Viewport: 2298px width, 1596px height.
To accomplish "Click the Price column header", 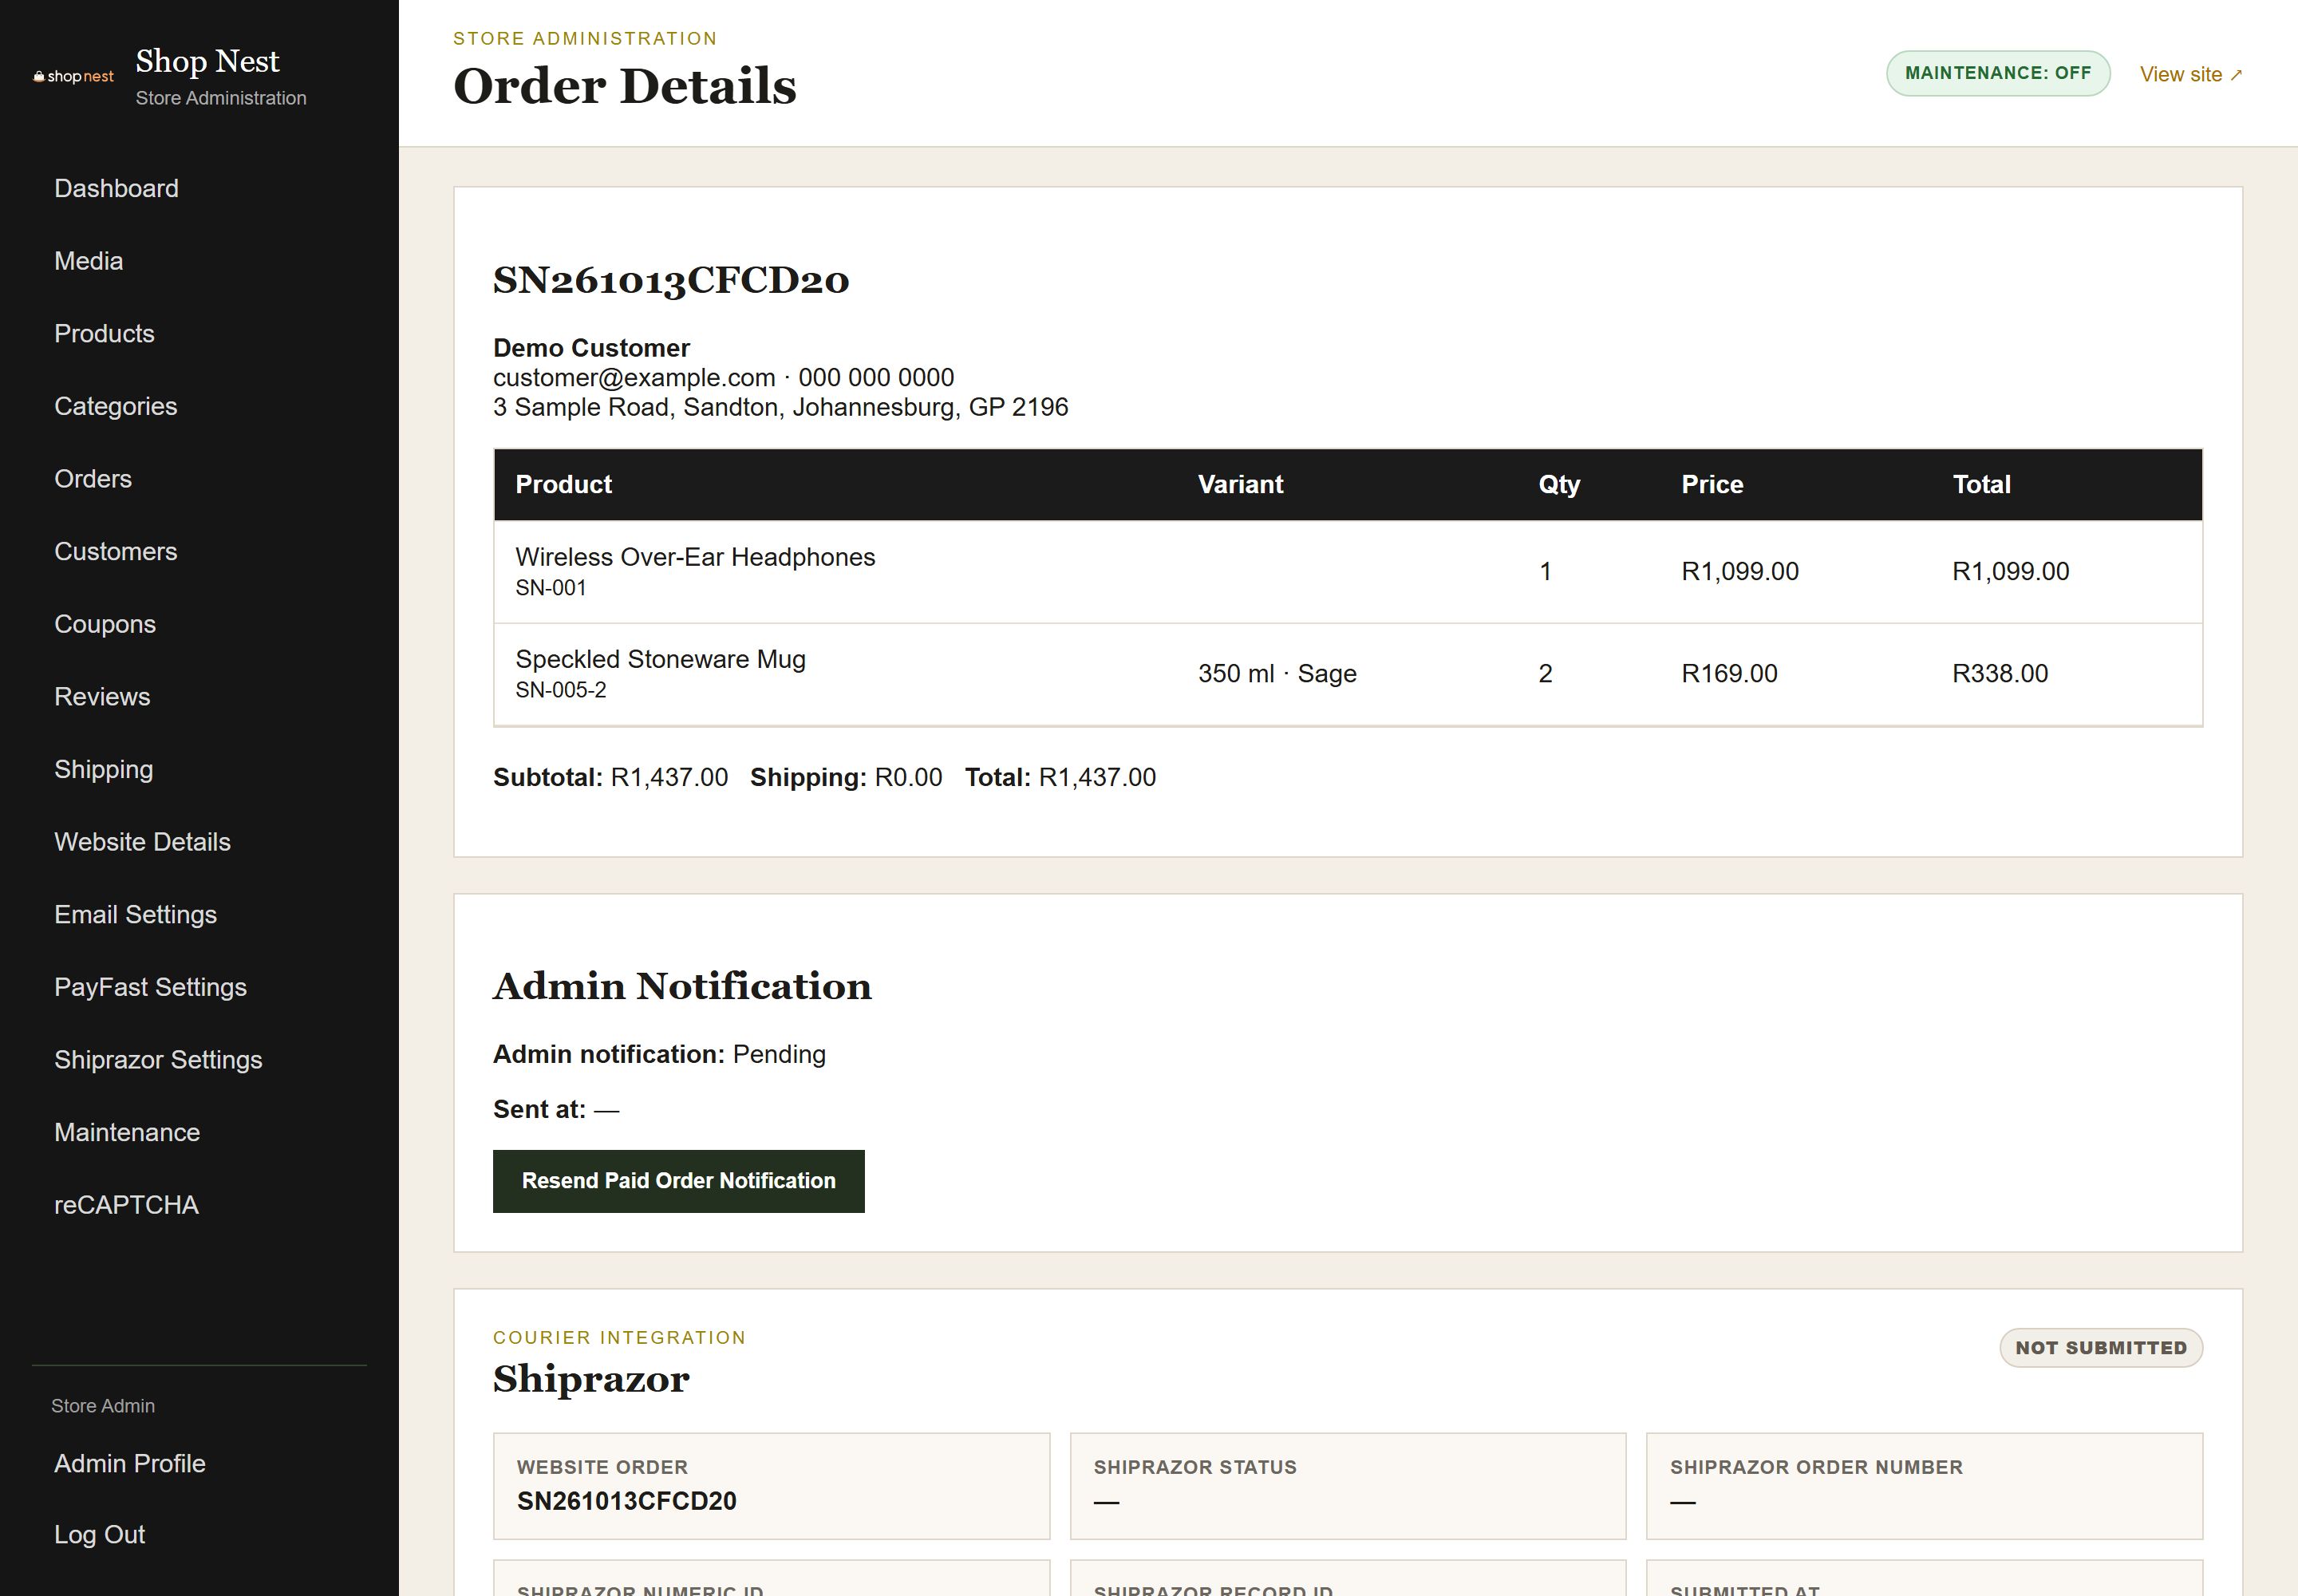I will pyautogui.click(x=1712, y=485).
